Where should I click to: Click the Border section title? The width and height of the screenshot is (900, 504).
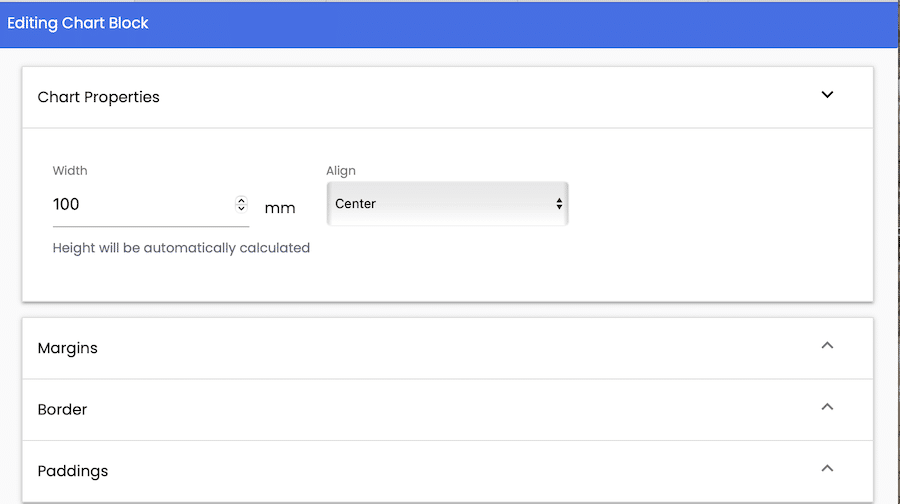tap(63, 409)
